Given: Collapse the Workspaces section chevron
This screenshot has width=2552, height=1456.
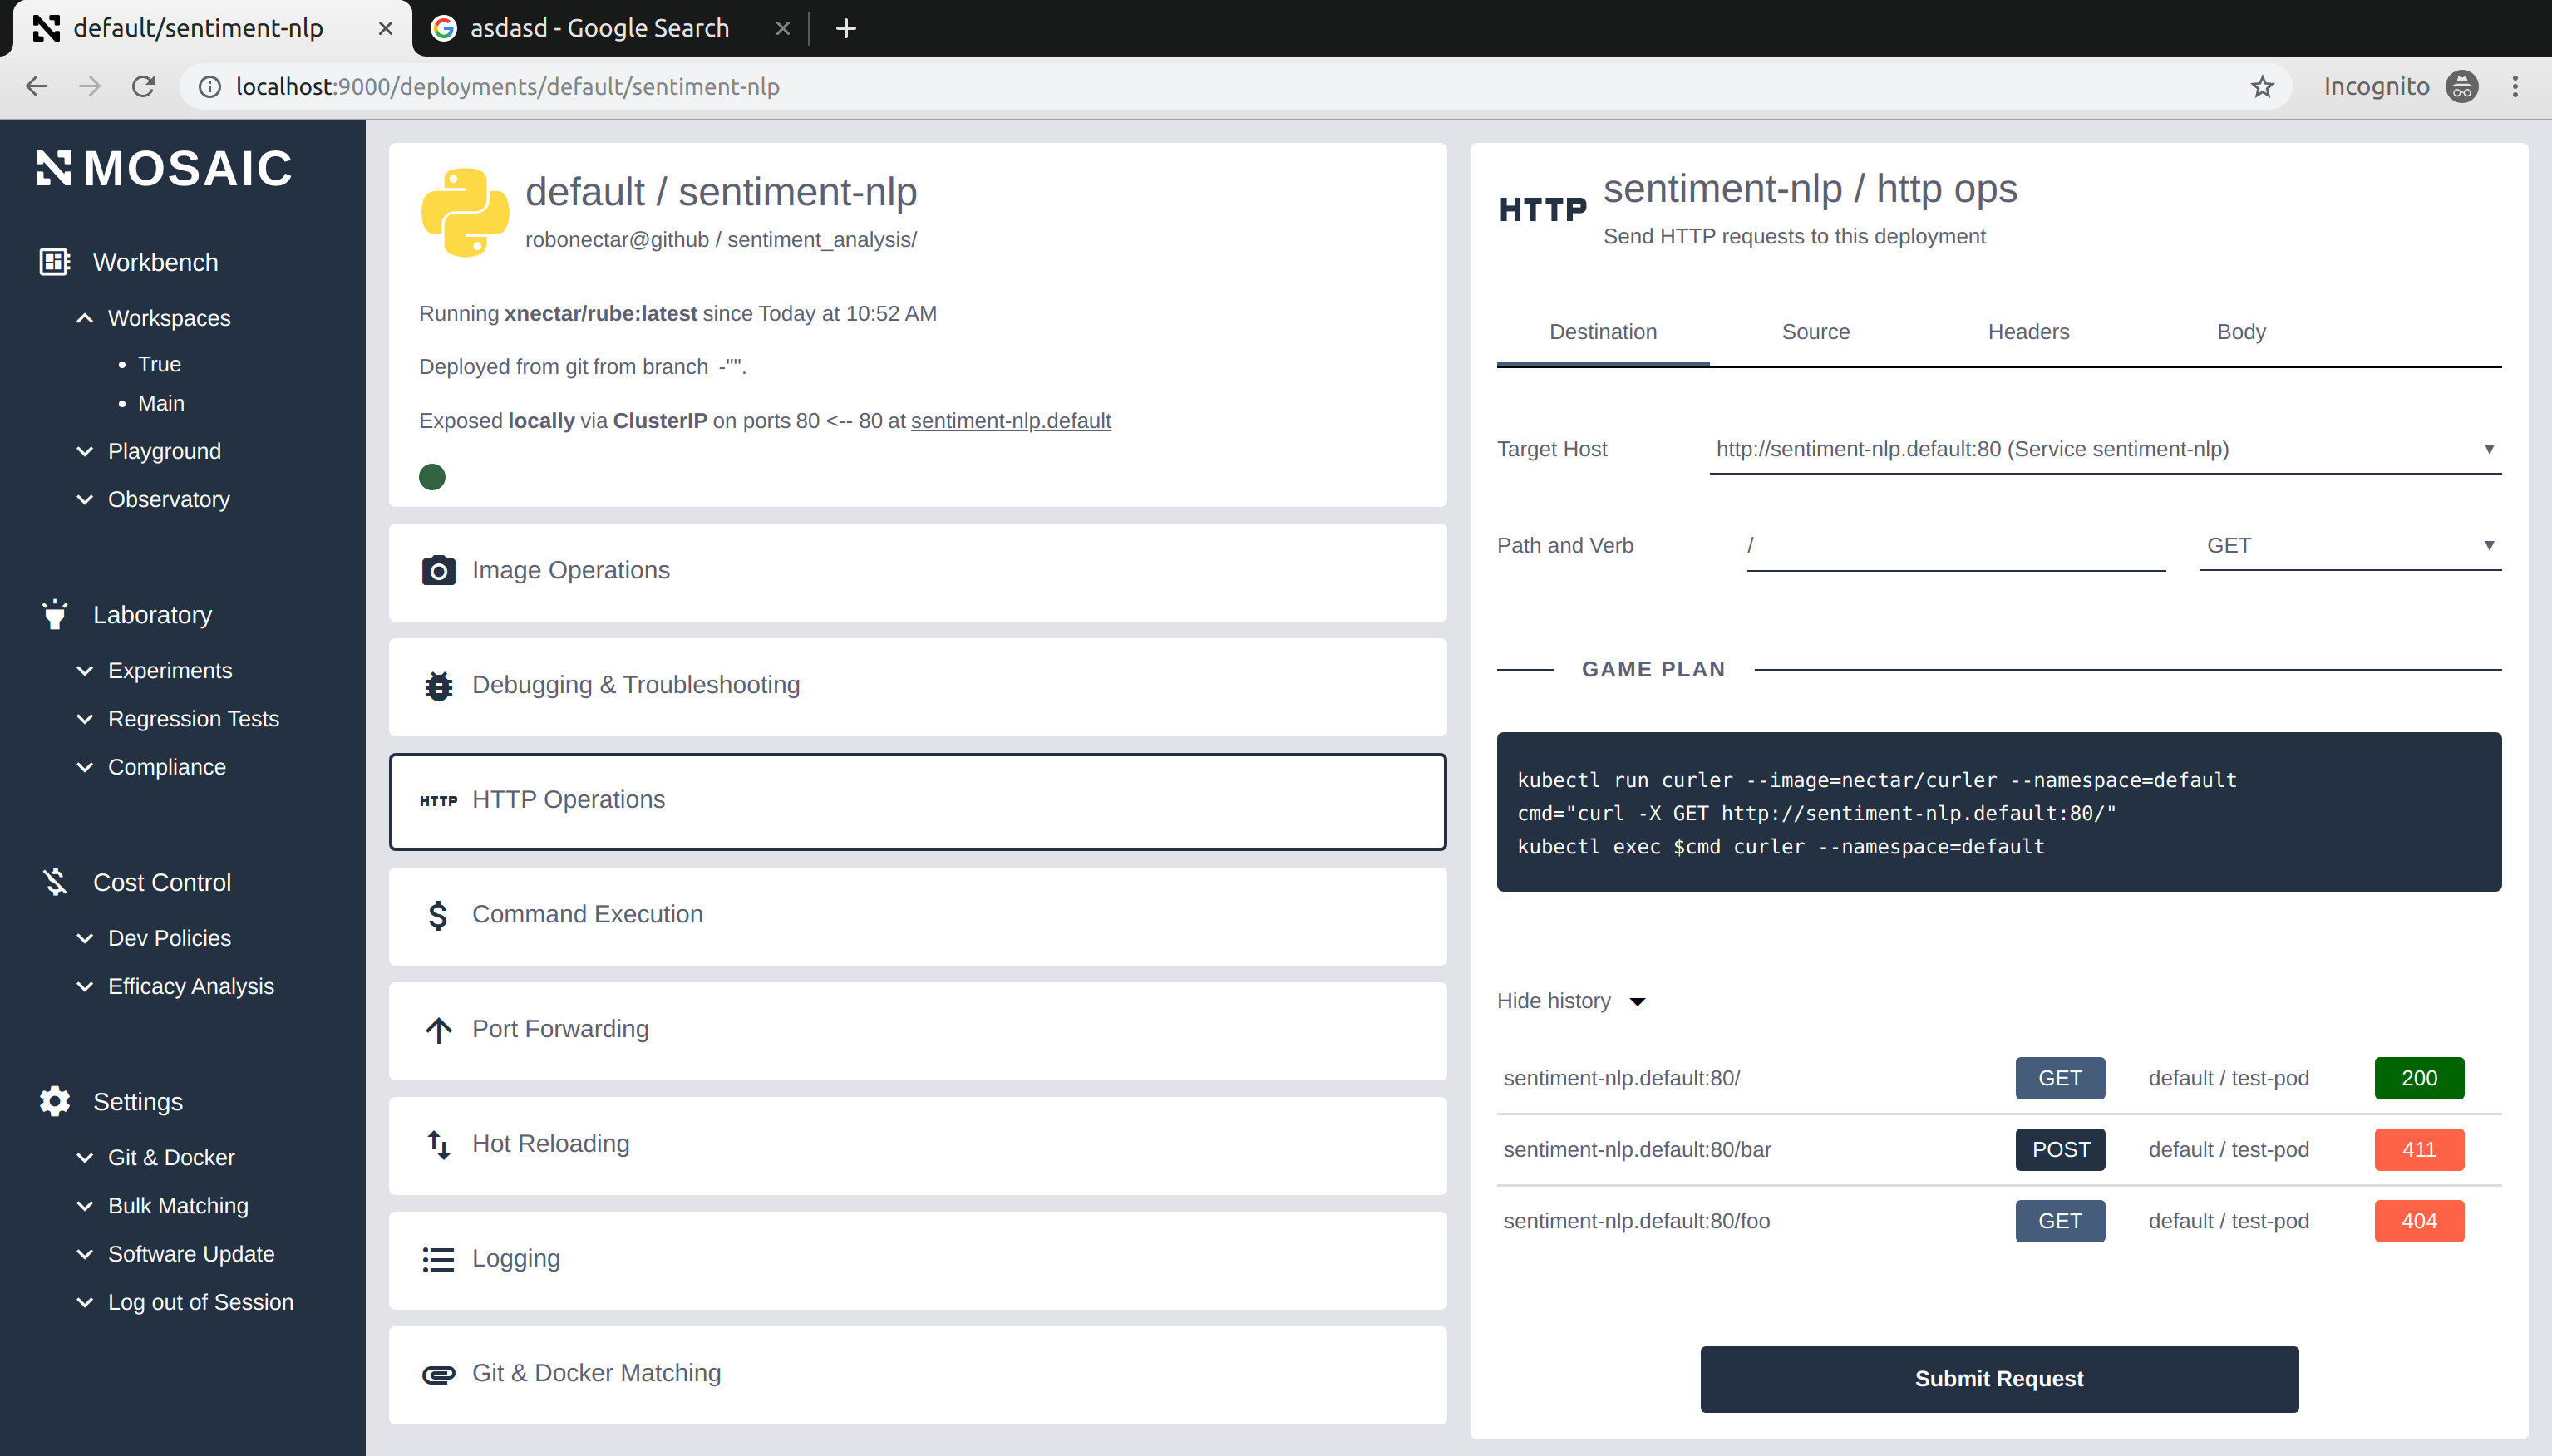Looking at the screenshot, I should point(84,318).
